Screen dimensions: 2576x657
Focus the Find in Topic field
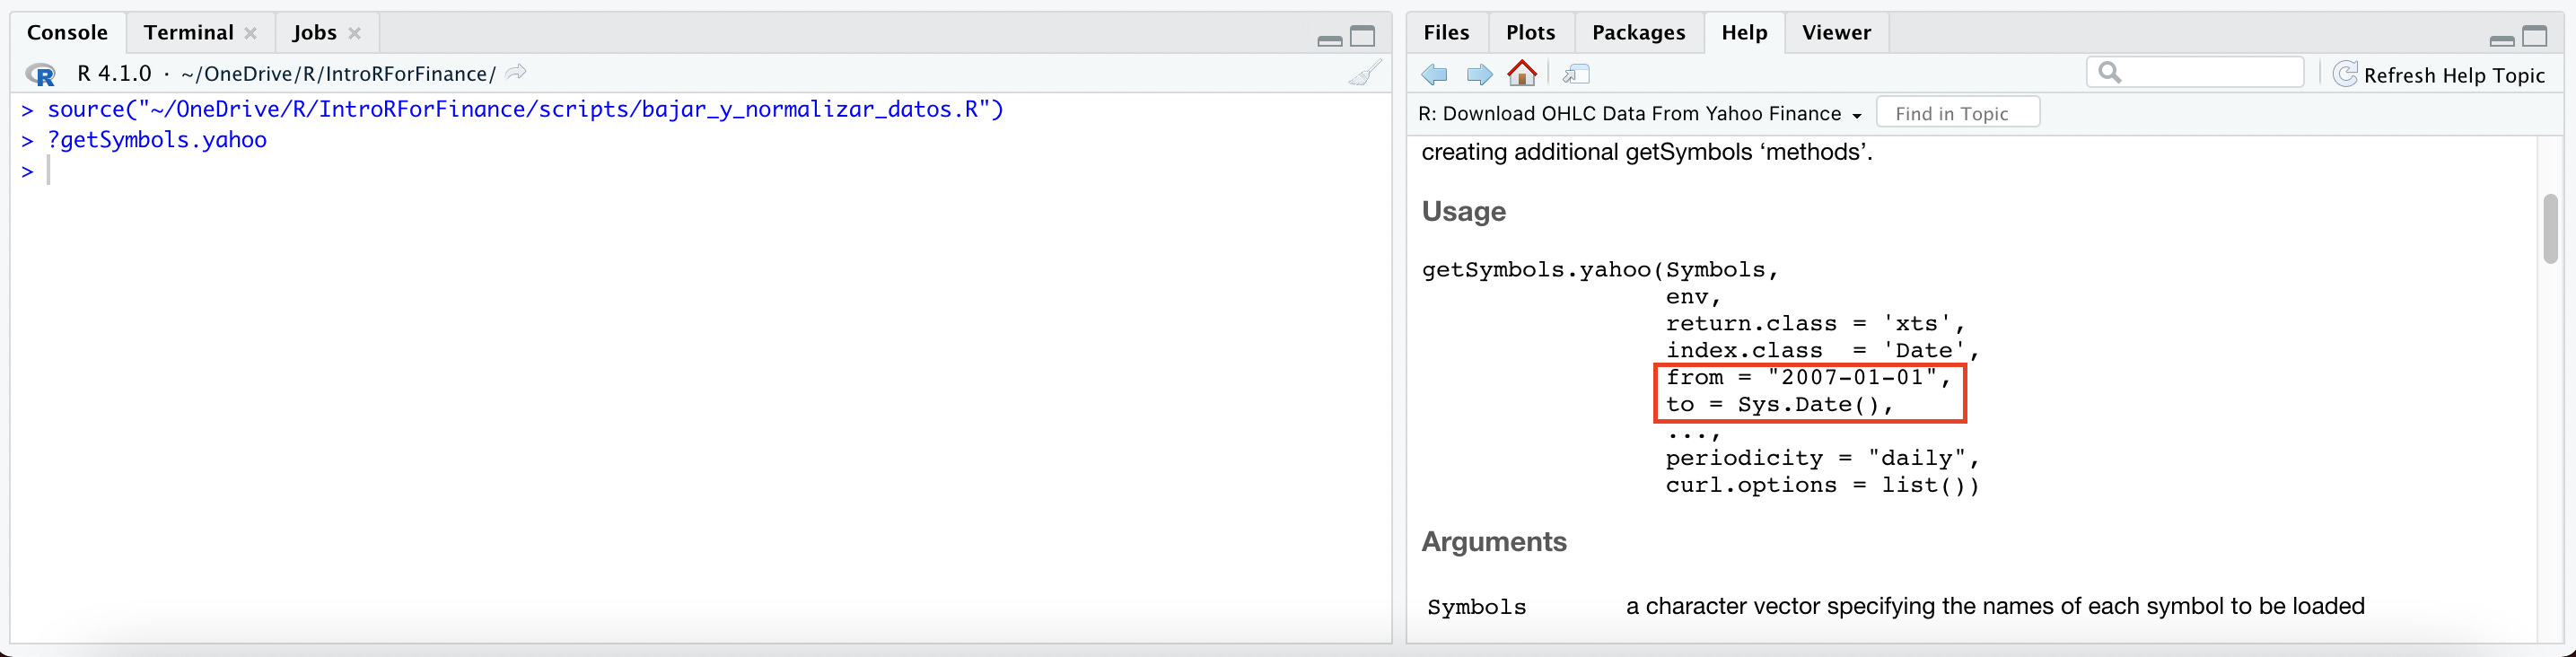pos(1958,113)
